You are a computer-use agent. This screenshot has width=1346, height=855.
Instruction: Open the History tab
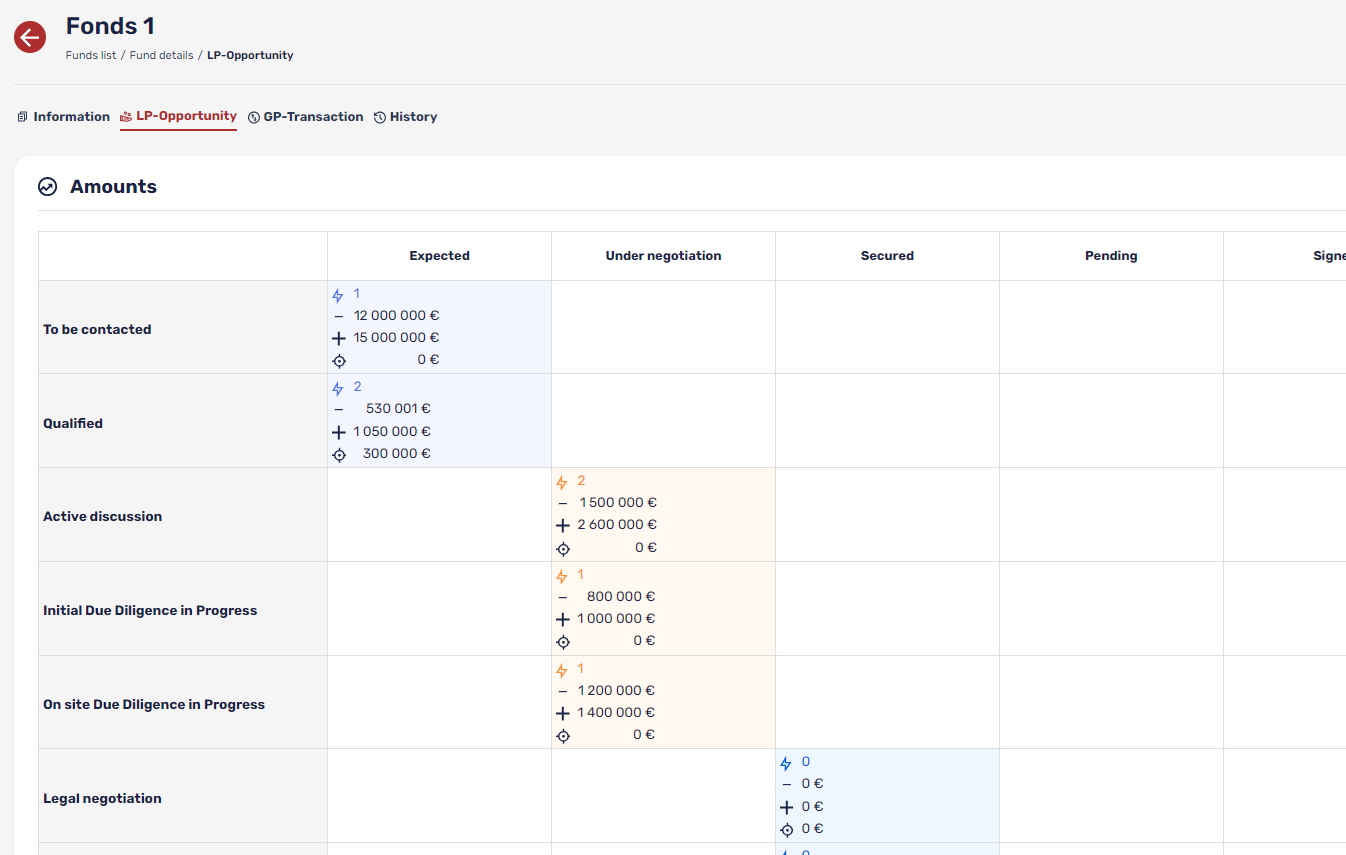406,117
